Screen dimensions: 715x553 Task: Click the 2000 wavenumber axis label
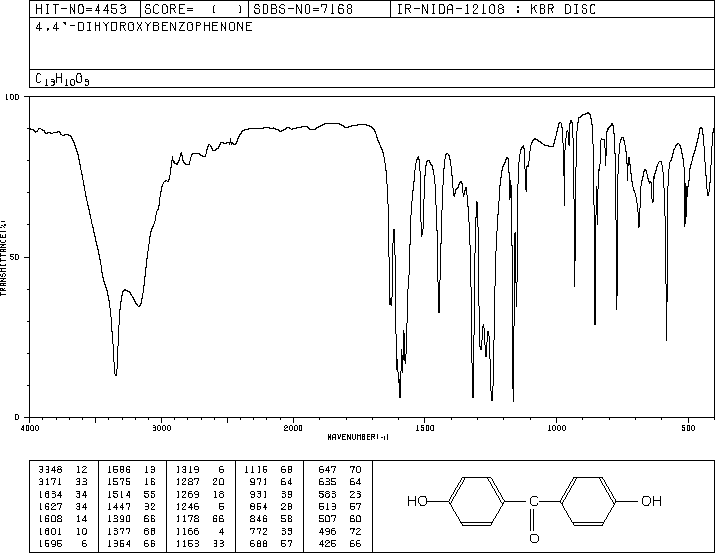coord(293,428)
